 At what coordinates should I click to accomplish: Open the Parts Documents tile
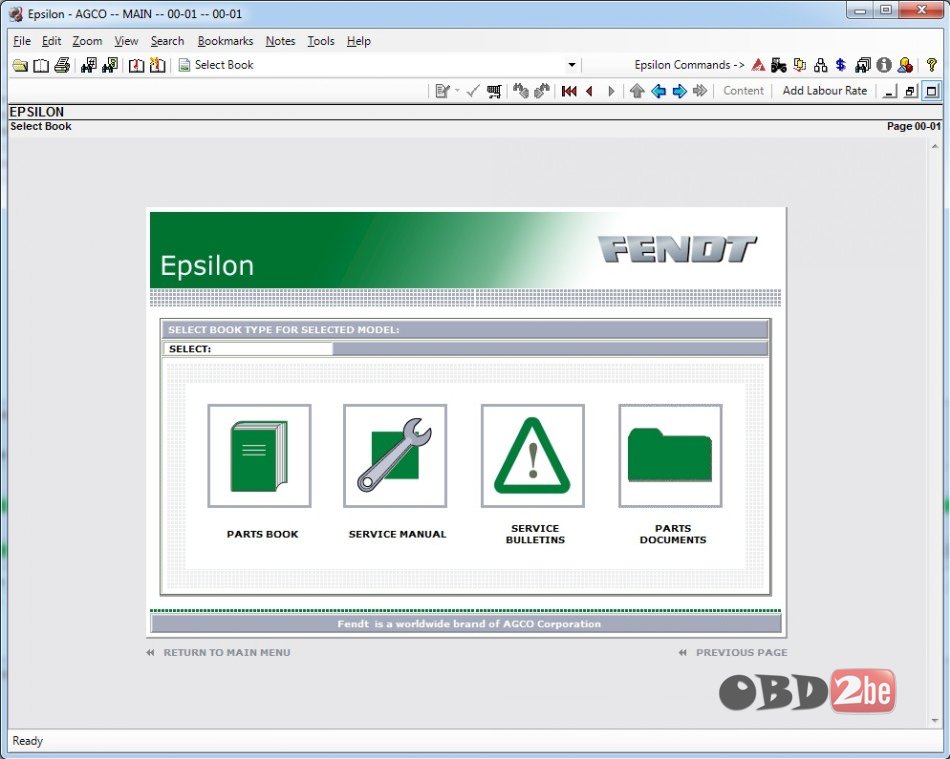670,456
